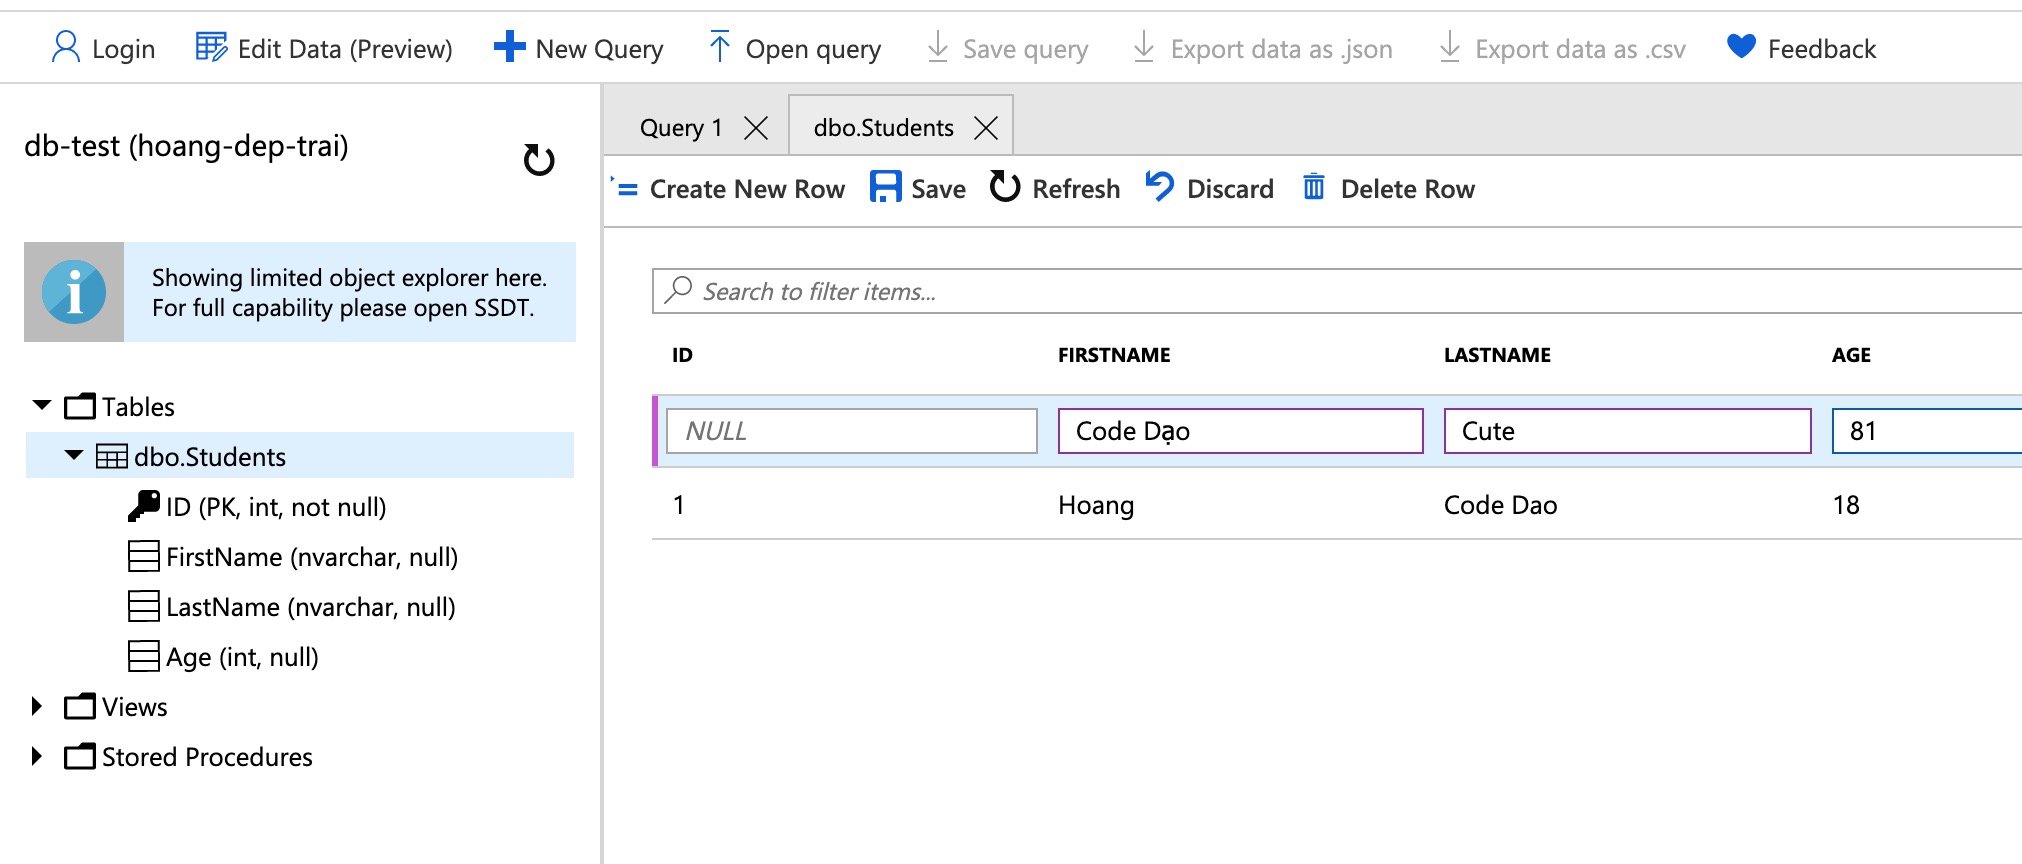This screenshot has width=2022, height=864.
Task: Expand the Stored Procedures folder
Action: click(38, 756)
